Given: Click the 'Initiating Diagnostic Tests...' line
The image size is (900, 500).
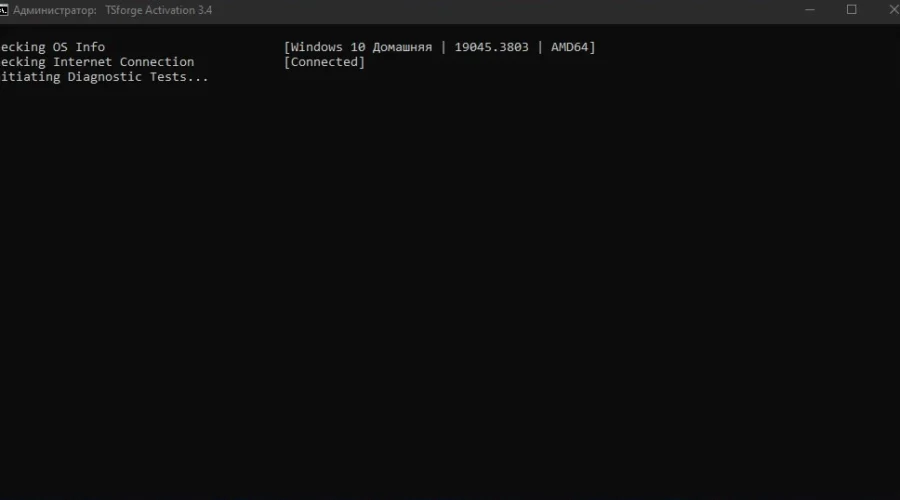Looking at the screenshot, I should tap(104, 77).
